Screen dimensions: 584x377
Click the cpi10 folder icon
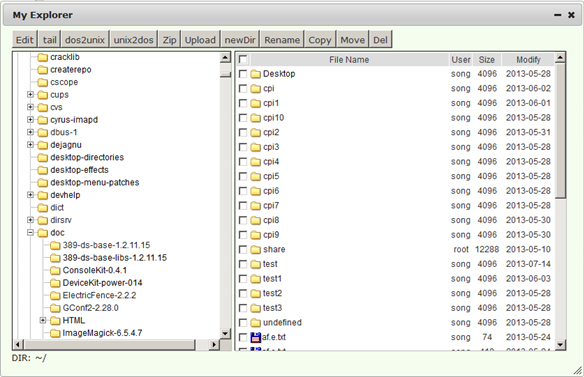coord(256,118)
